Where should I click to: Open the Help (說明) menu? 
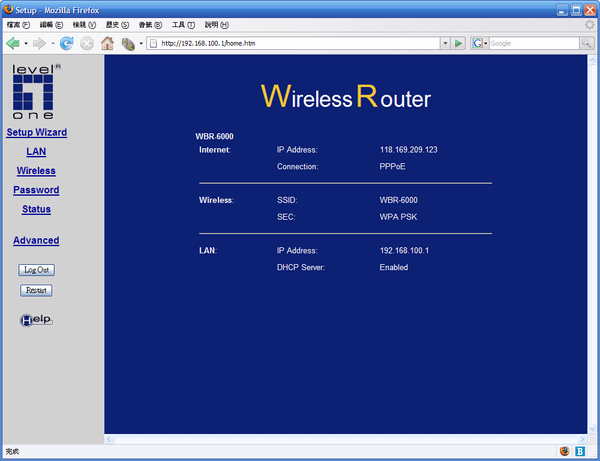(x=216, y=25)
